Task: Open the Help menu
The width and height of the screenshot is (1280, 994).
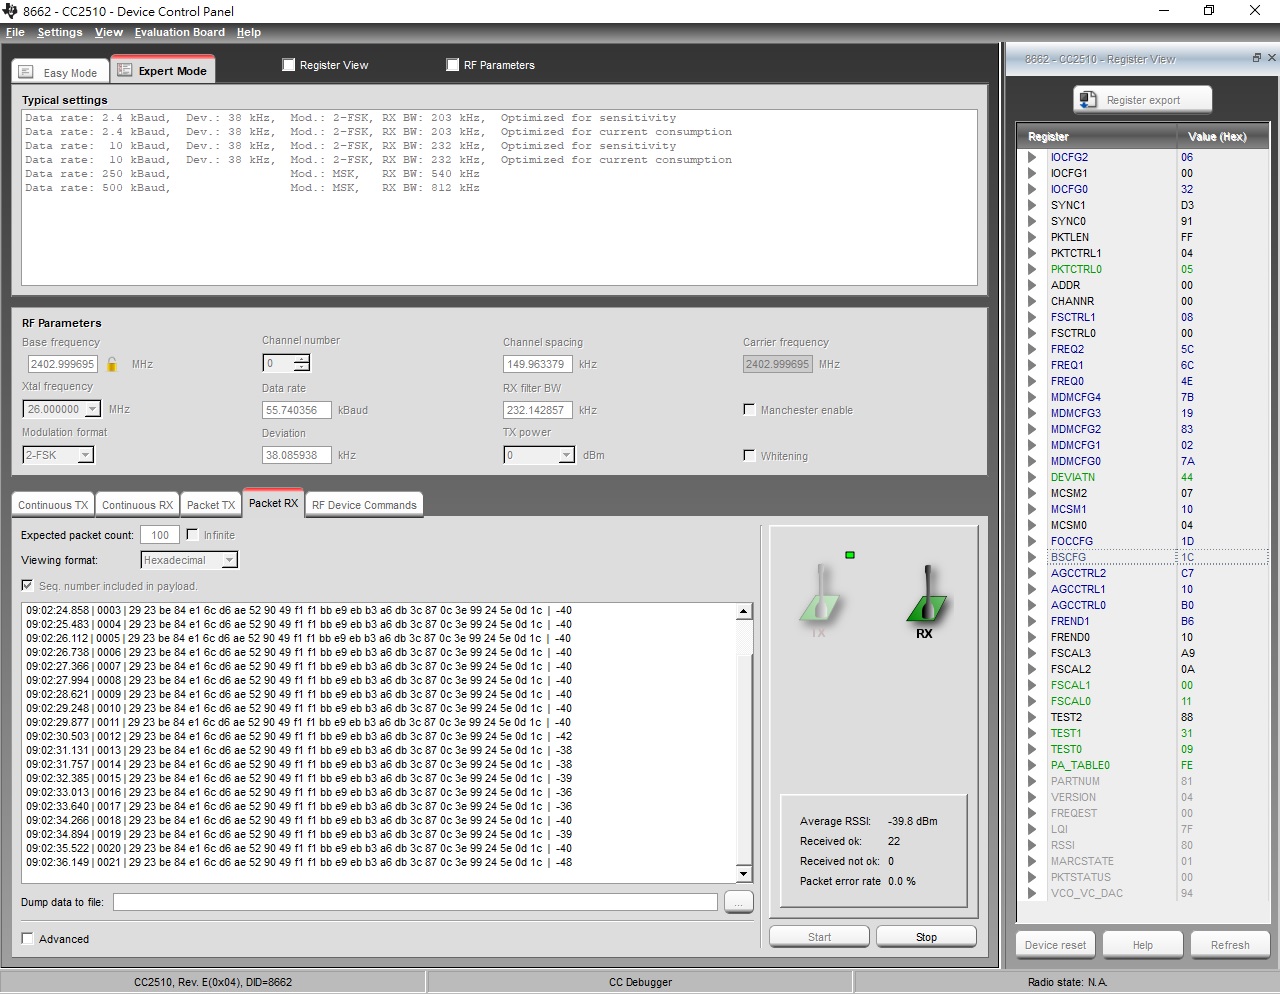Action: 249,32
